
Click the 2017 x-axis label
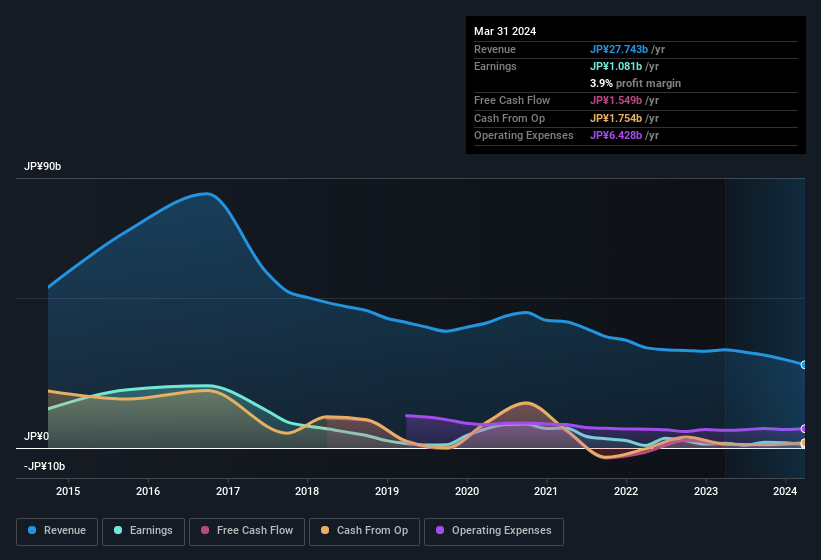click(228, 491)
